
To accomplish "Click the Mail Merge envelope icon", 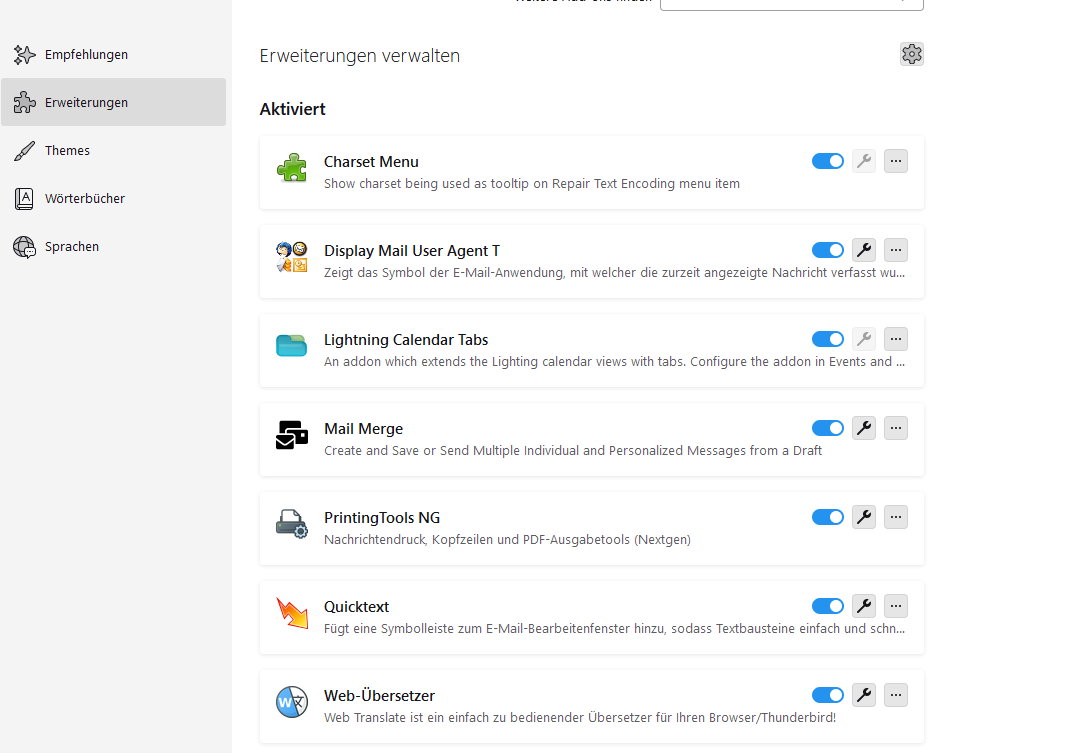I will coord(292,435).
